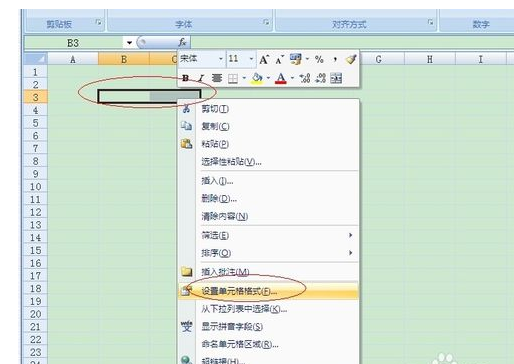514x364 pixels.
Task: Choose 复制(C) from context menu
Action: point(269,126)
